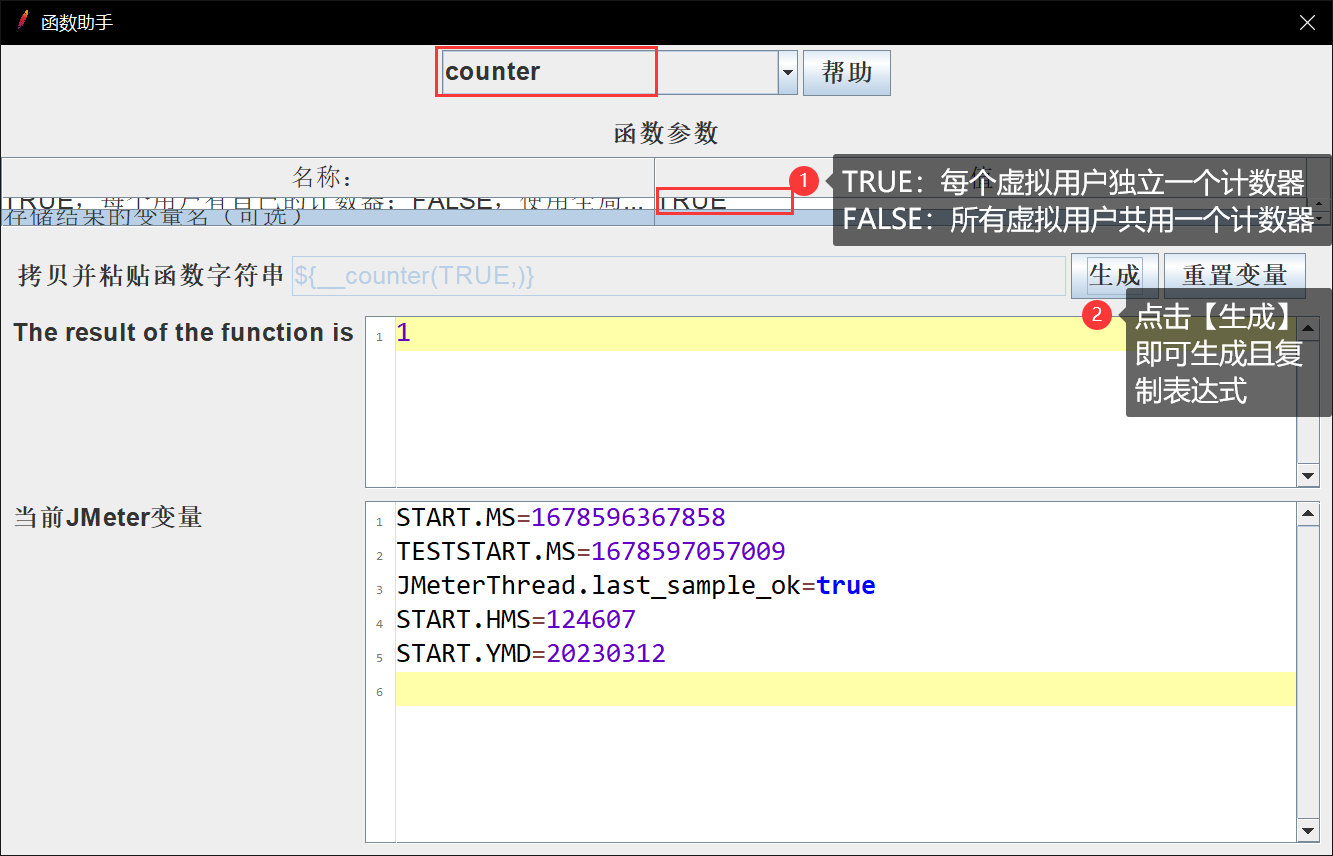Click the ${__counter(TRUE,)} function string field
1333x856 pixels.
coord(678,276)
